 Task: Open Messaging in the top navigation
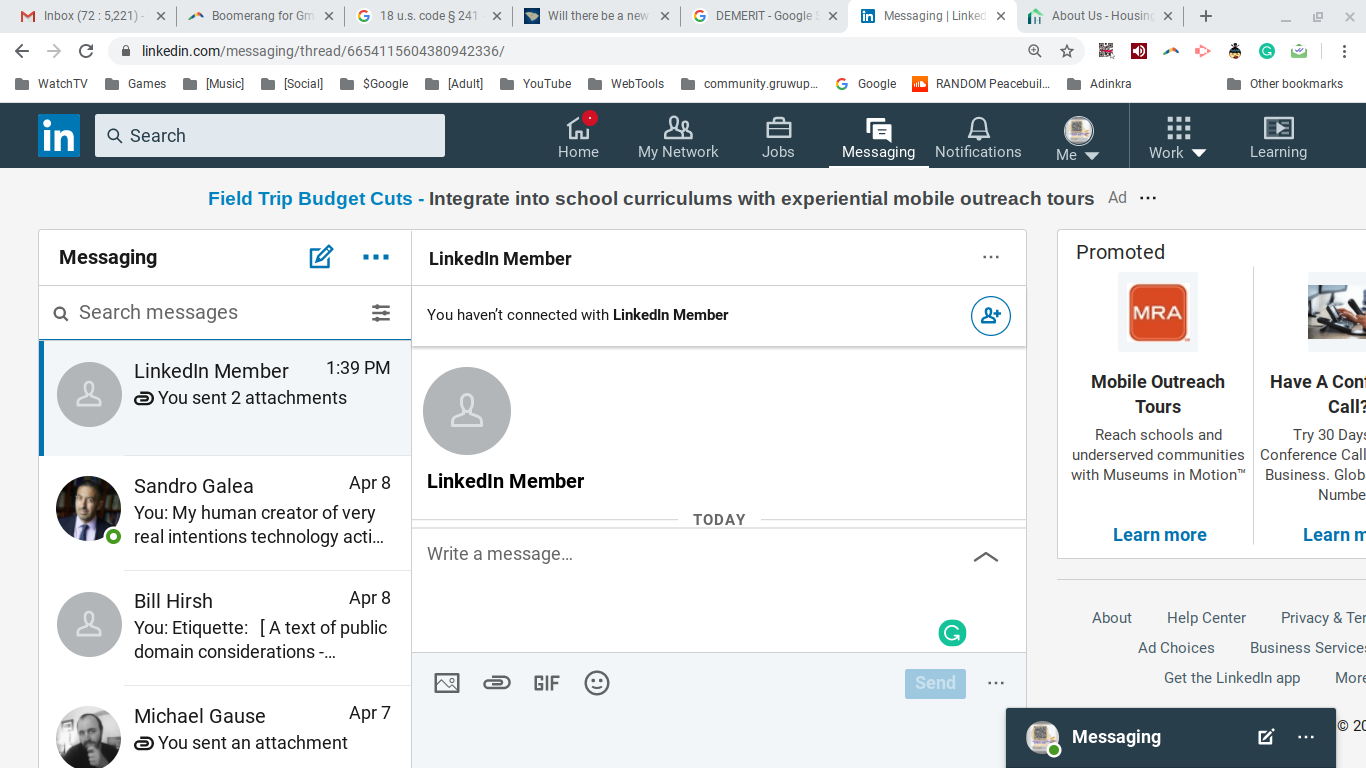pos(878,137)
